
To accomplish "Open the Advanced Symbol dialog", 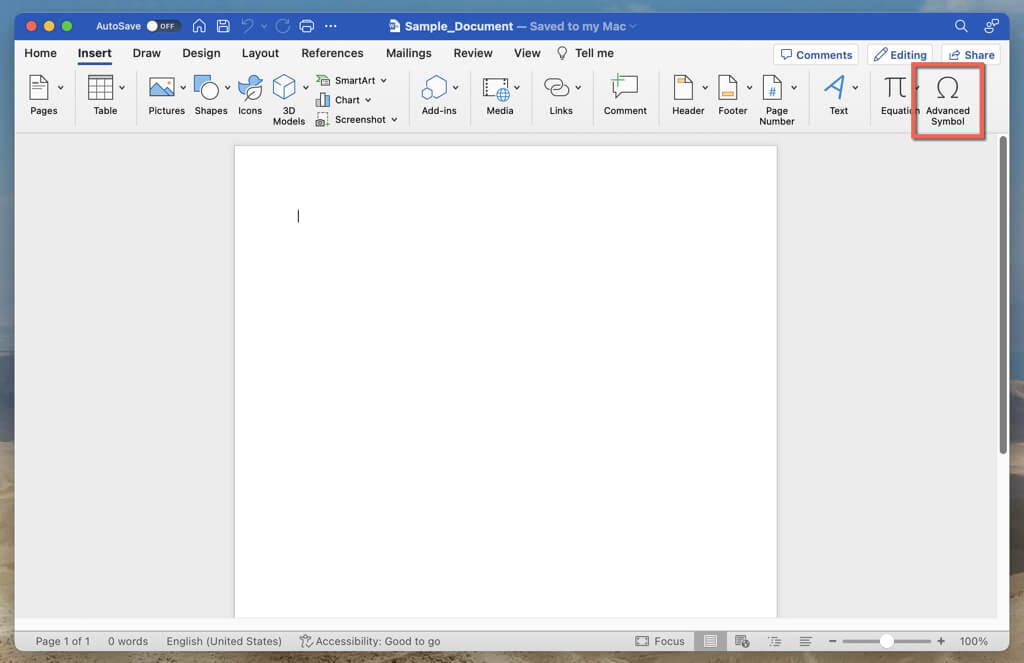I will tap(948, 100).
